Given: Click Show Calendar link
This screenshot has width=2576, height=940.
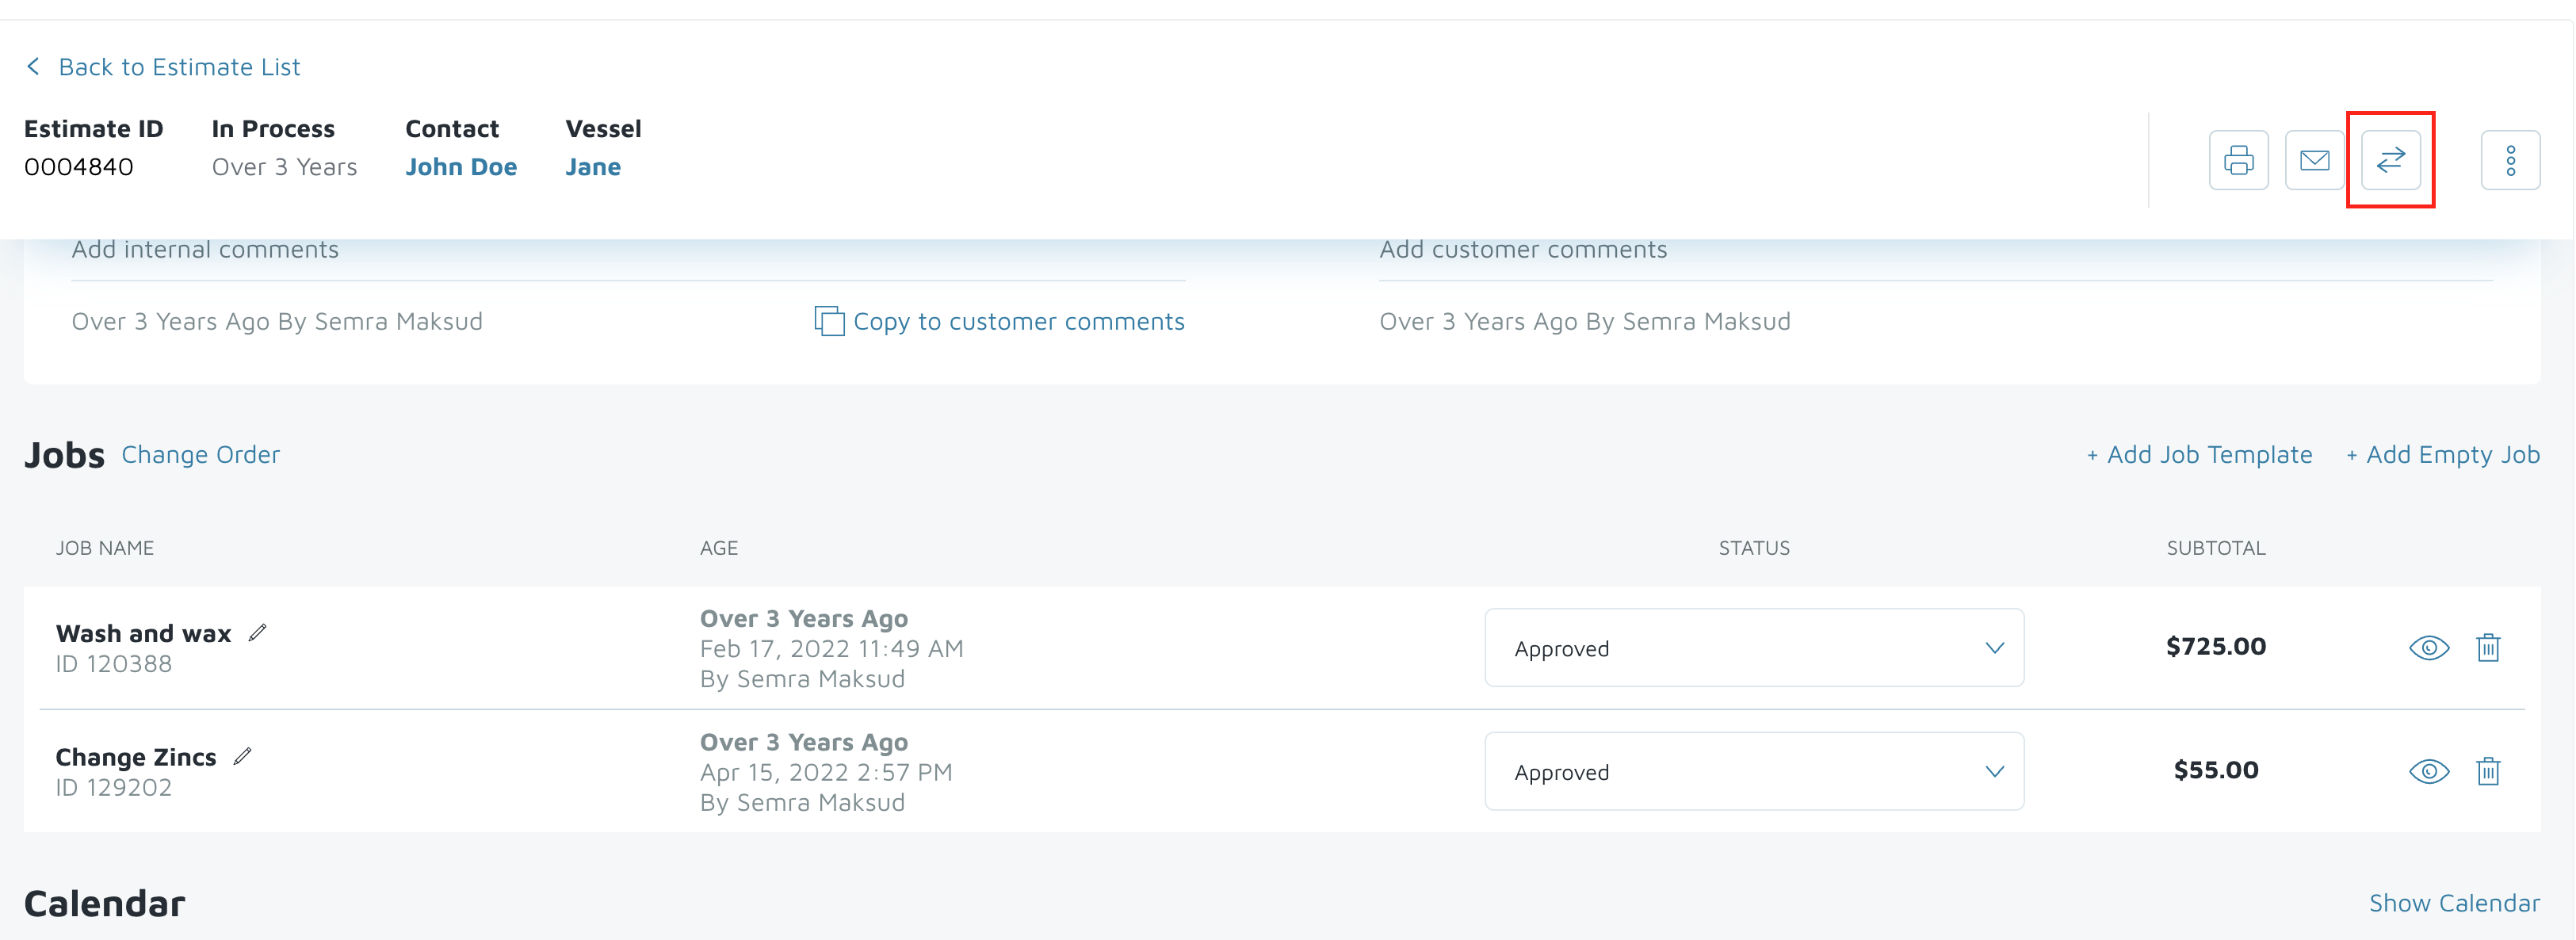Looking at the screenshot, I should [x=2454, y=903].
